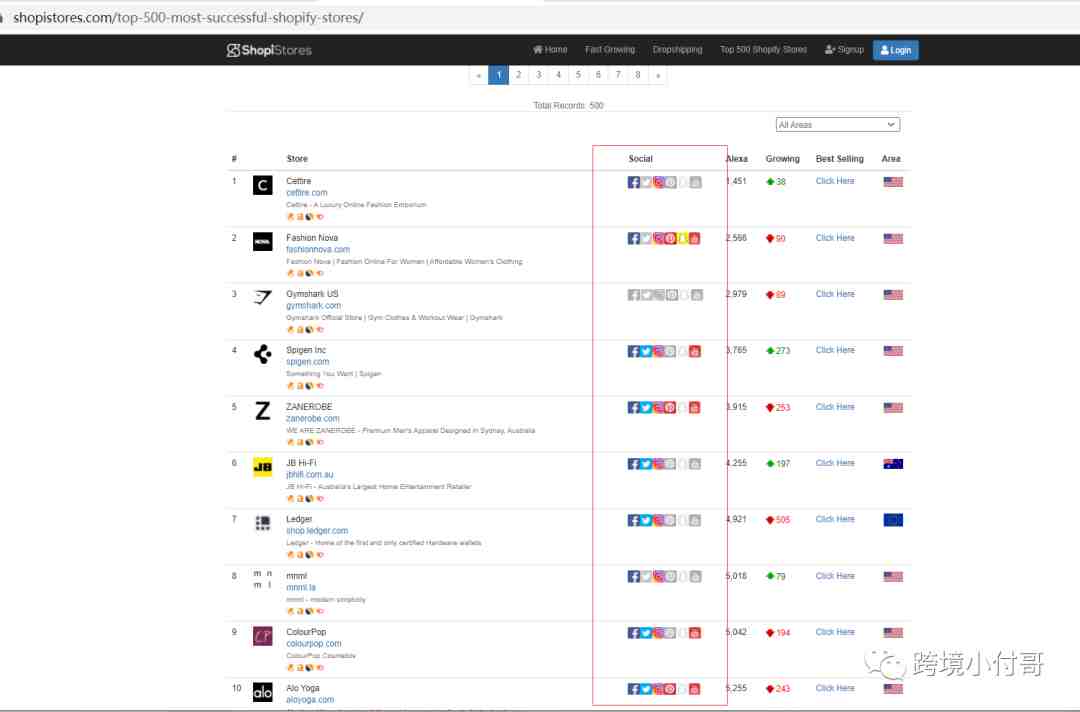Click the Alo Yoga logo
This screenshot has width=1080, height=712.
262,692
